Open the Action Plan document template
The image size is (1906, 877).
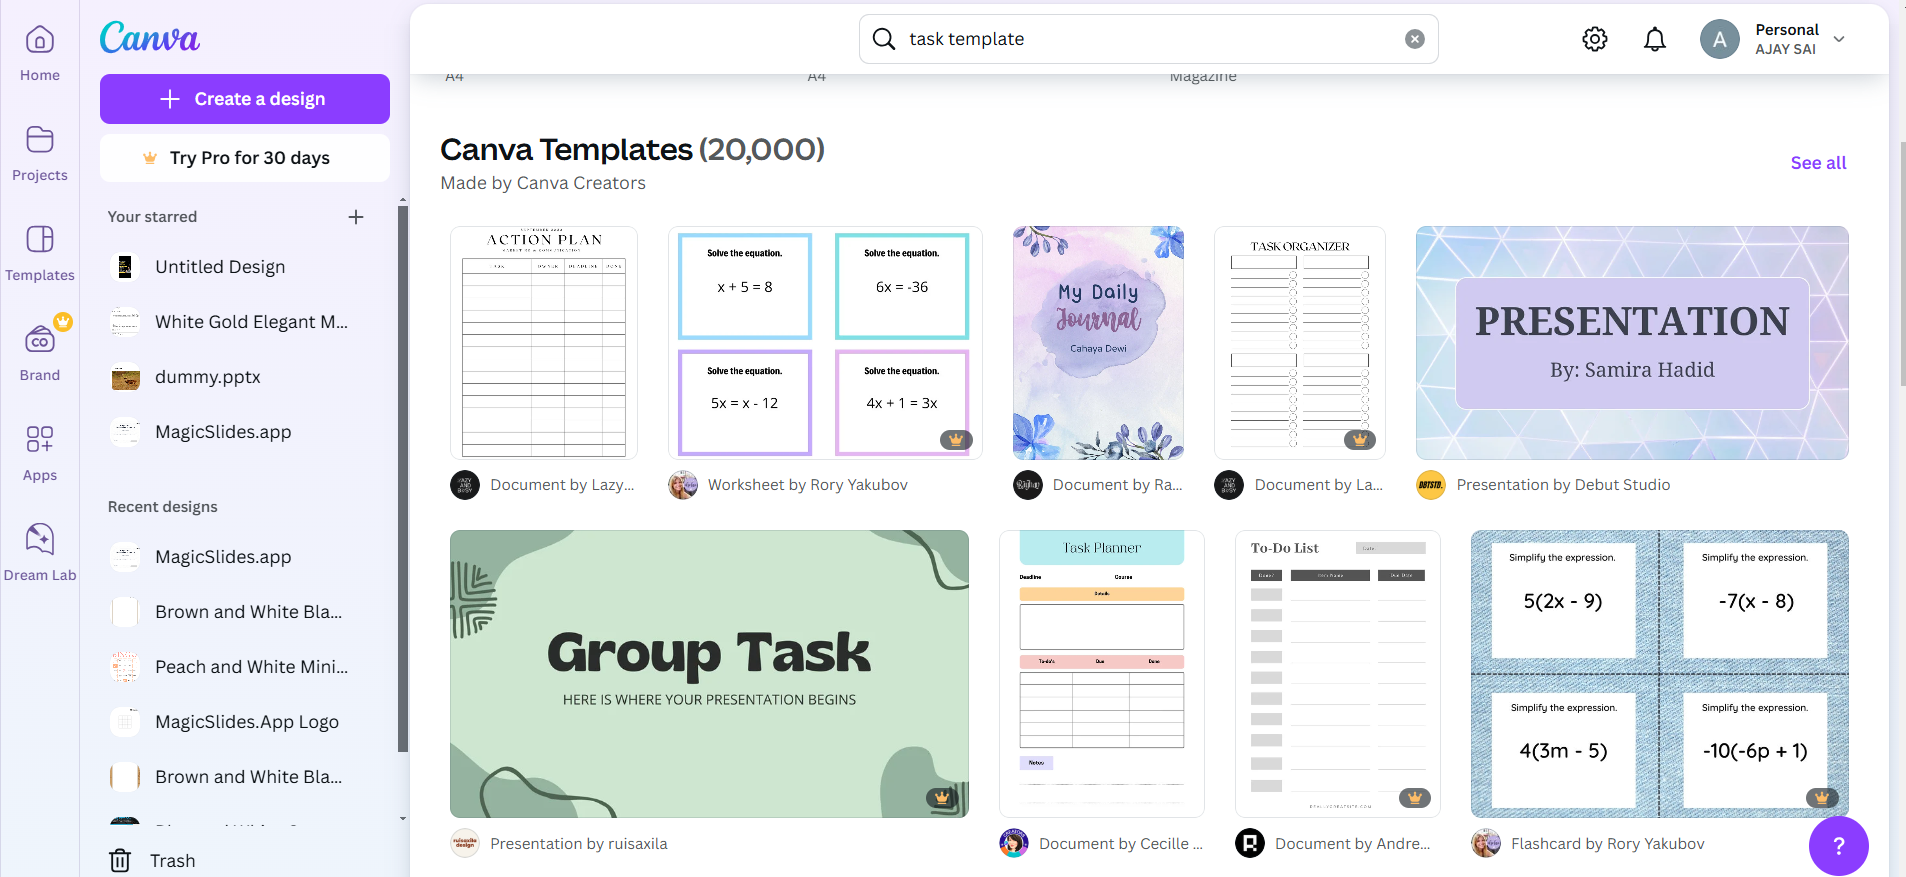[544, 343]
